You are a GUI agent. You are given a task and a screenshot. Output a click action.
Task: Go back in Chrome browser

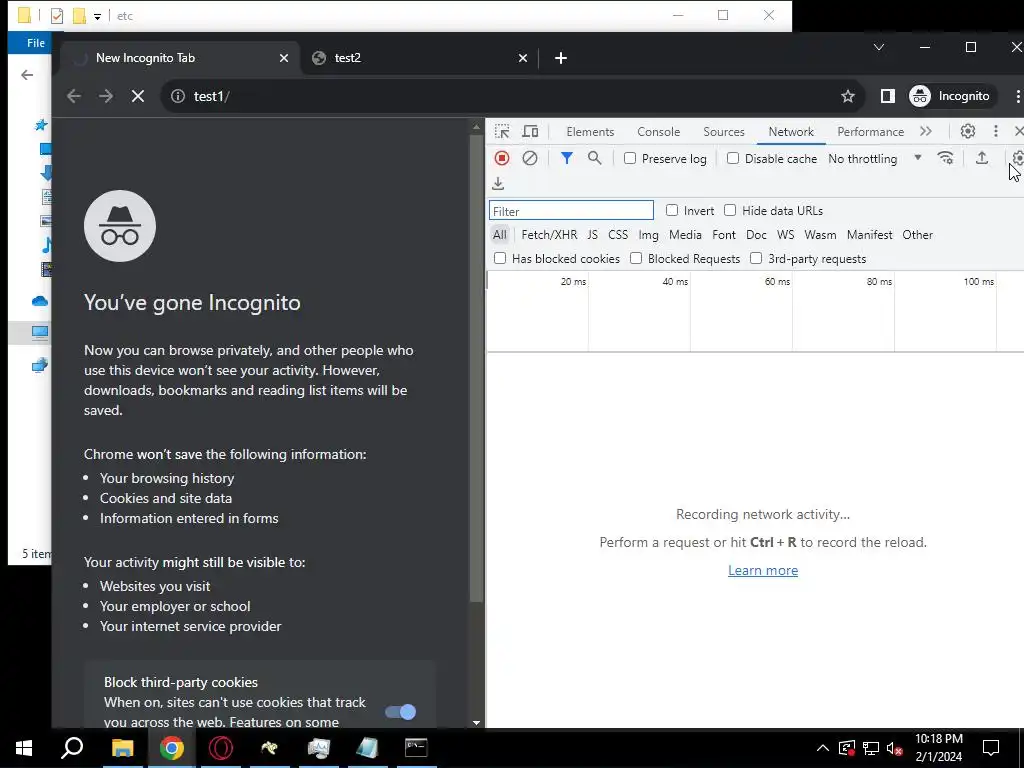tap(74, 96)
